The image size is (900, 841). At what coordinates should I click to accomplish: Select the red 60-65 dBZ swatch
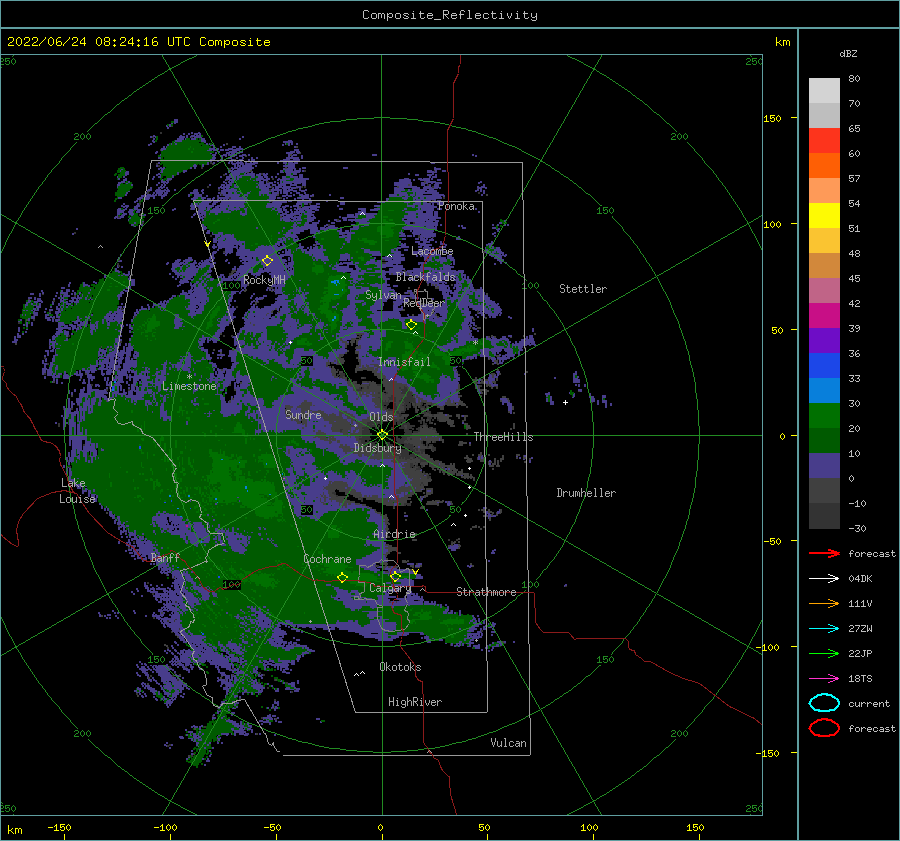pos(824,141)
